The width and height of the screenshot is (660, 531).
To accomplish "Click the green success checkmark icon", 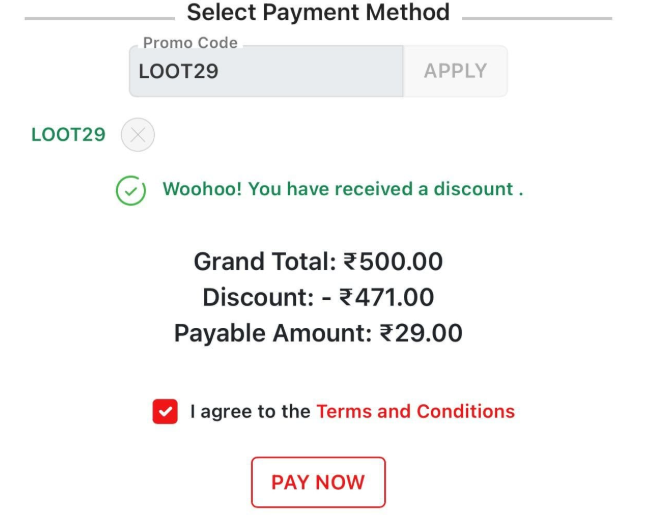I will [x=131, y=190].
